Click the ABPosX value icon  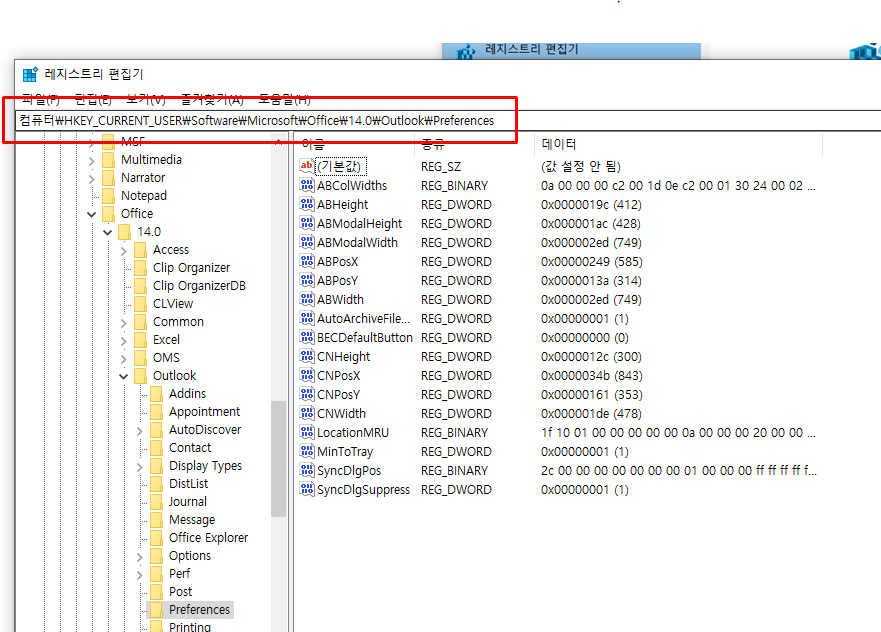click(307, 262)
